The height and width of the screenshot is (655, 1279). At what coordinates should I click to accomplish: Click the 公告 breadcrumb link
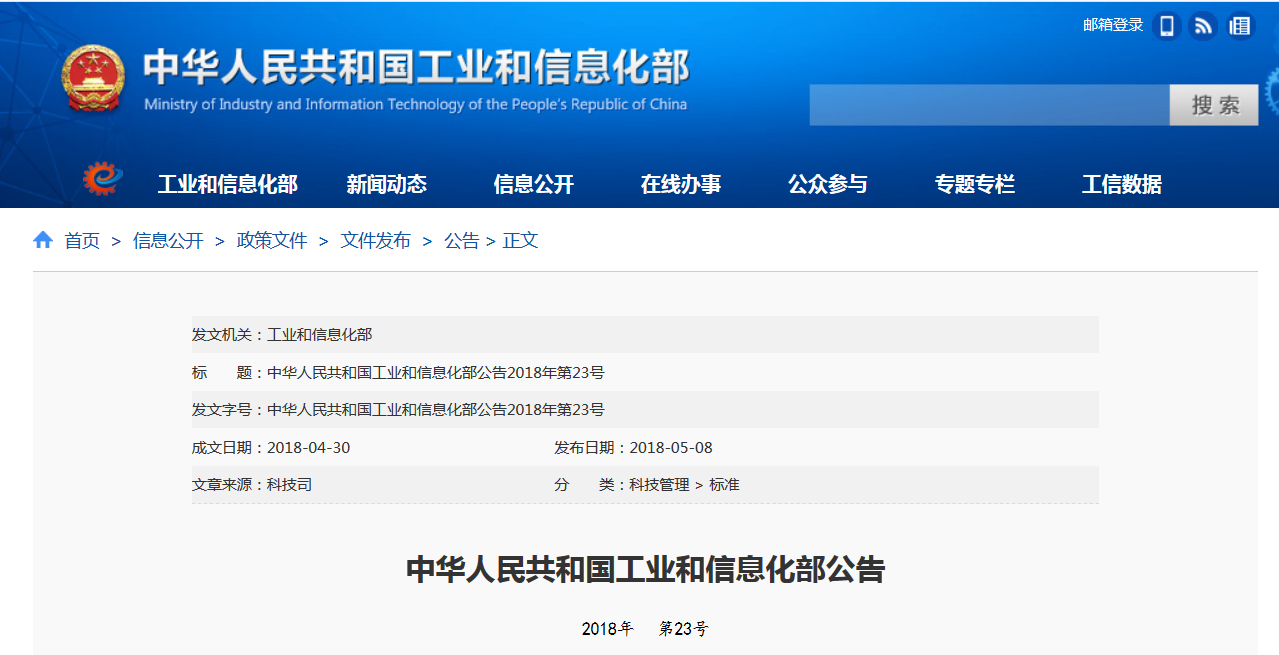pyautogui.click(x=461, y=241)
